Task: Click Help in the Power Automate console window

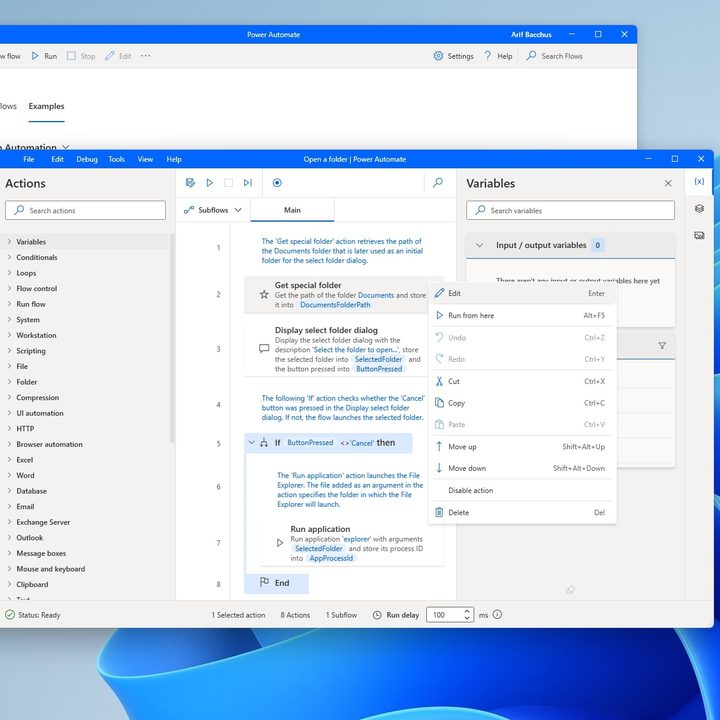Action: 498,56
